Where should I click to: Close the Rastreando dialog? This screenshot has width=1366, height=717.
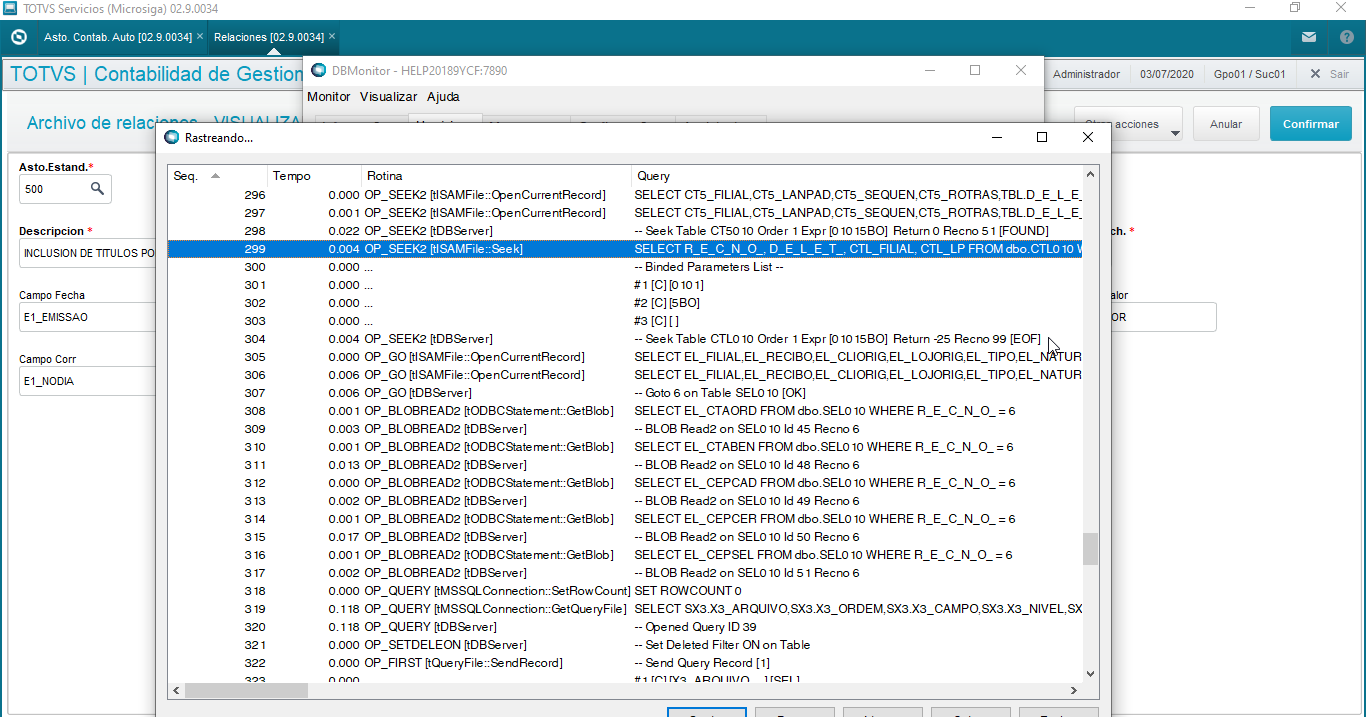tap(1088, 137)
